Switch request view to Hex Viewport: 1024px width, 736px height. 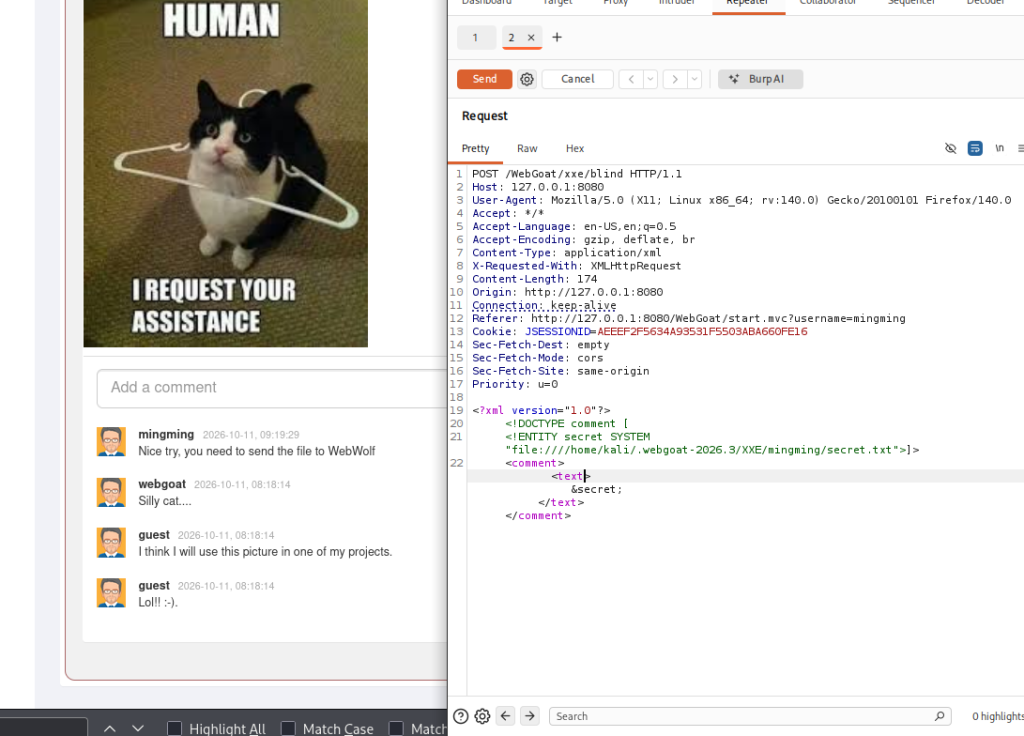click(x=575, y=148)
